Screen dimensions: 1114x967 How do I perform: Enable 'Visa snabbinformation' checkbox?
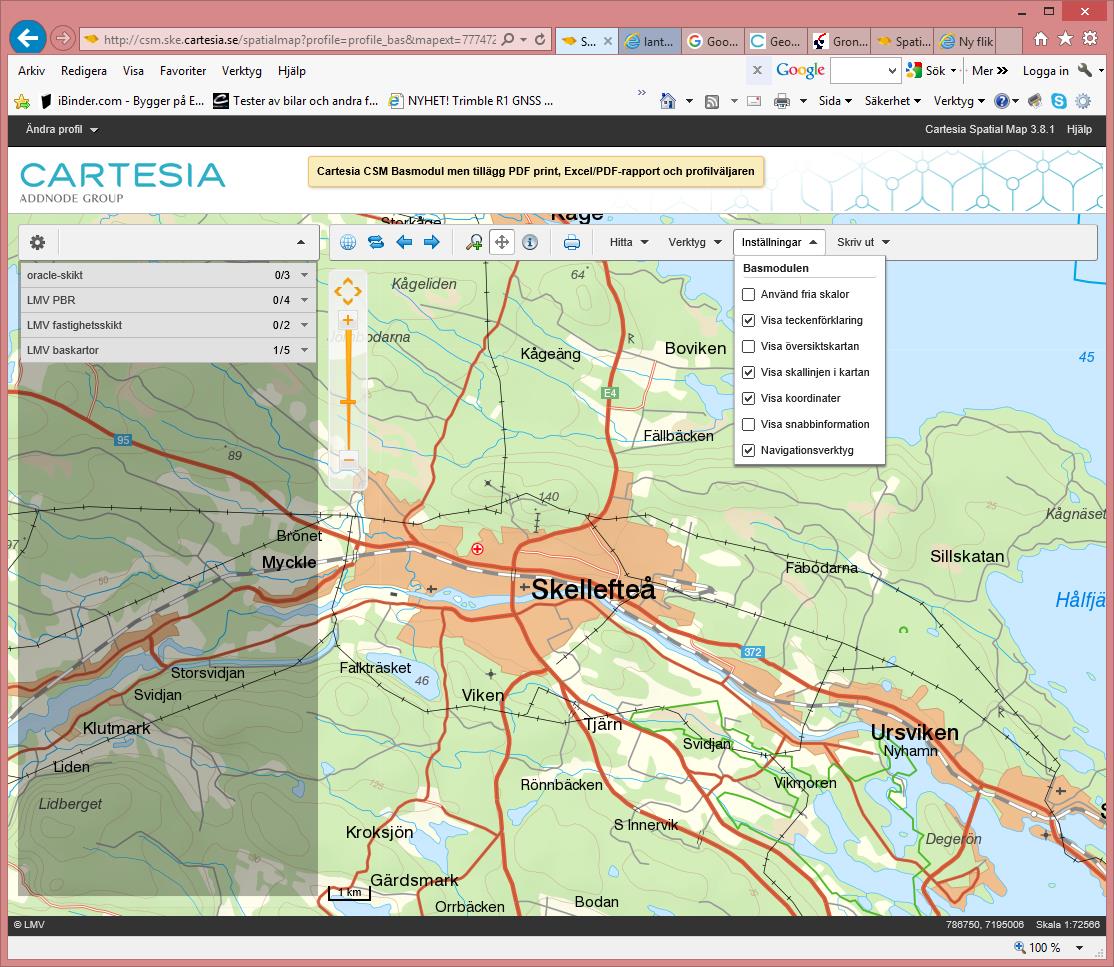tap(748, 424)
